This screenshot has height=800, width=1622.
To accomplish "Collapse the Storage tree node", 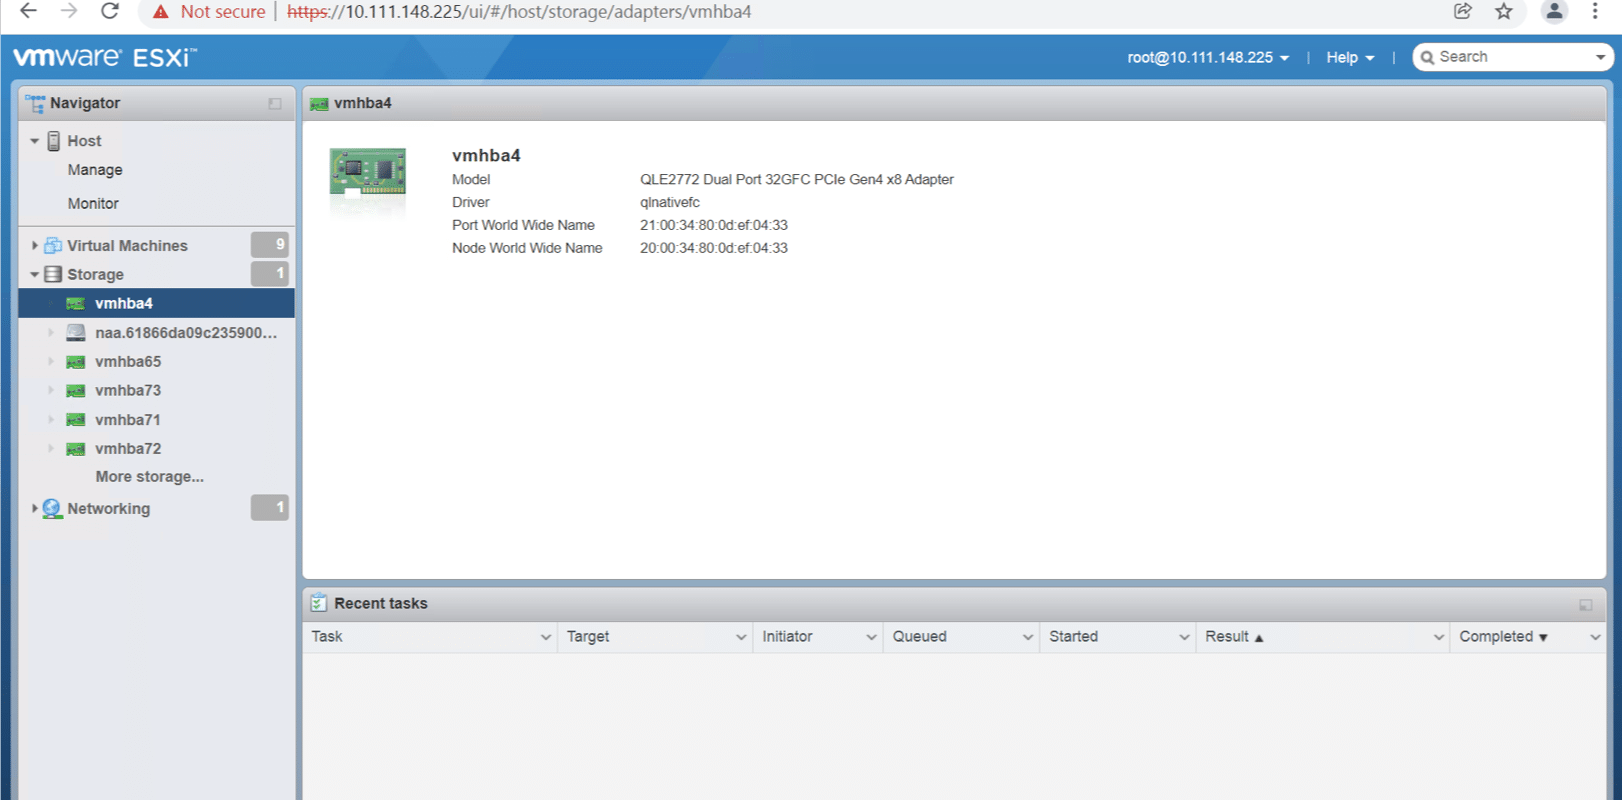I will pos(34,274).
